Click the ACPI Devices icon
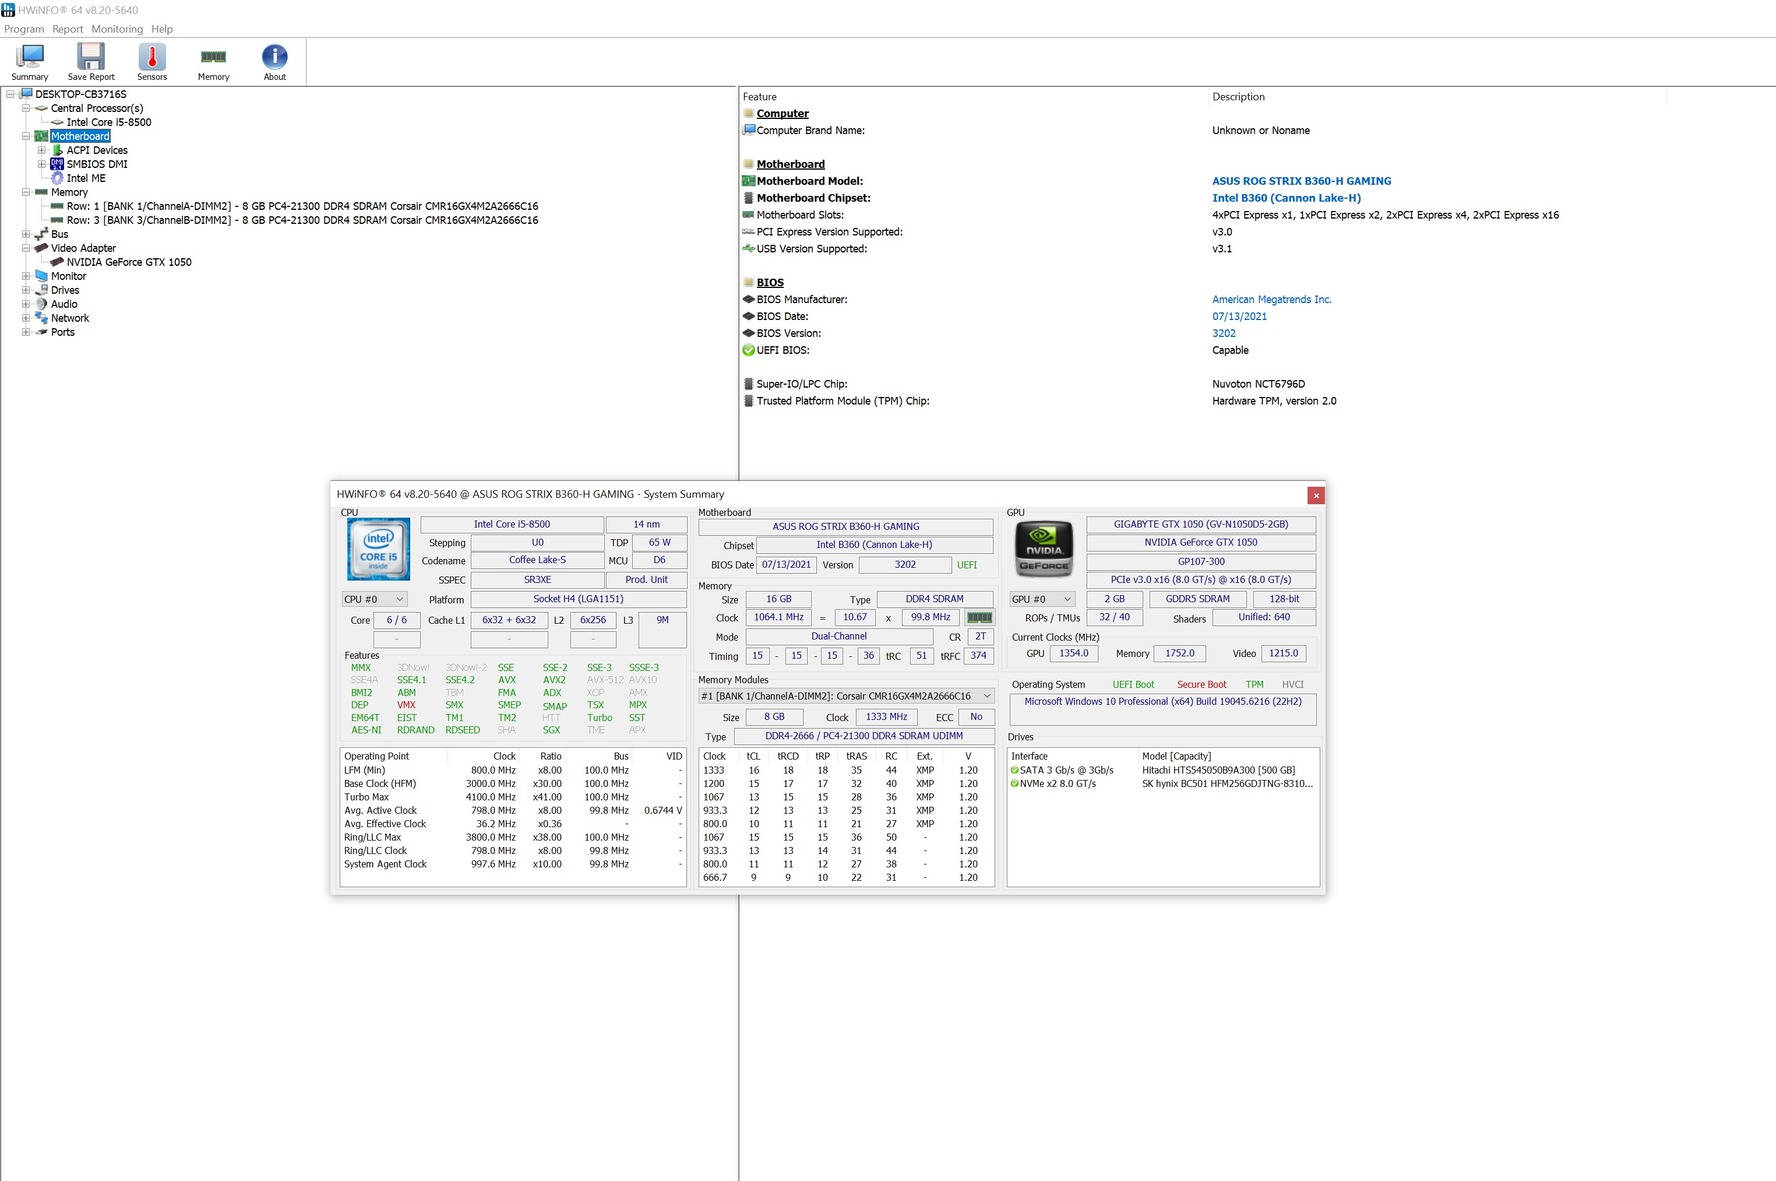 [x=57, y=150]
